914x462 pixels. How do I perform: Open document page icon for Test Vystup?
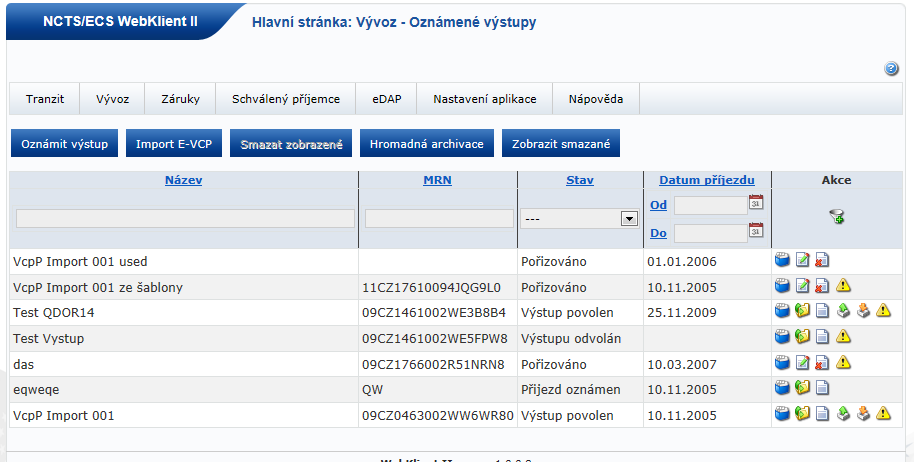(821, 338)
